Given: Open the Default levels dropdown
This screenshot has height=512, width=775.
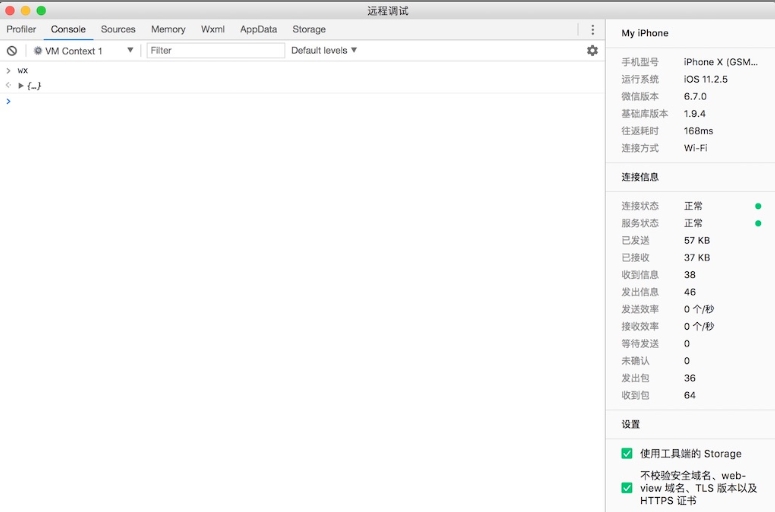Looking at the screenshot, I should coord(324,50).
